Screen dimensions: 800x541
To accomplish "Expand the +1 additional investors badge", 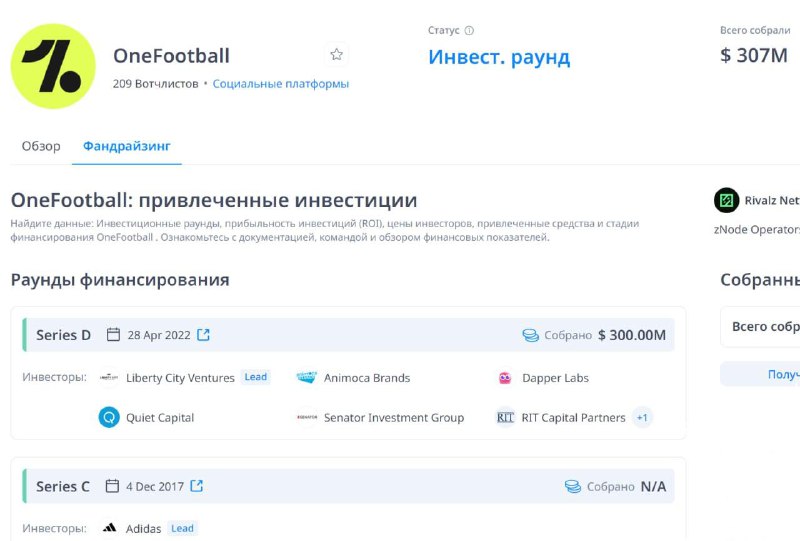I will [x=642, y=417].
